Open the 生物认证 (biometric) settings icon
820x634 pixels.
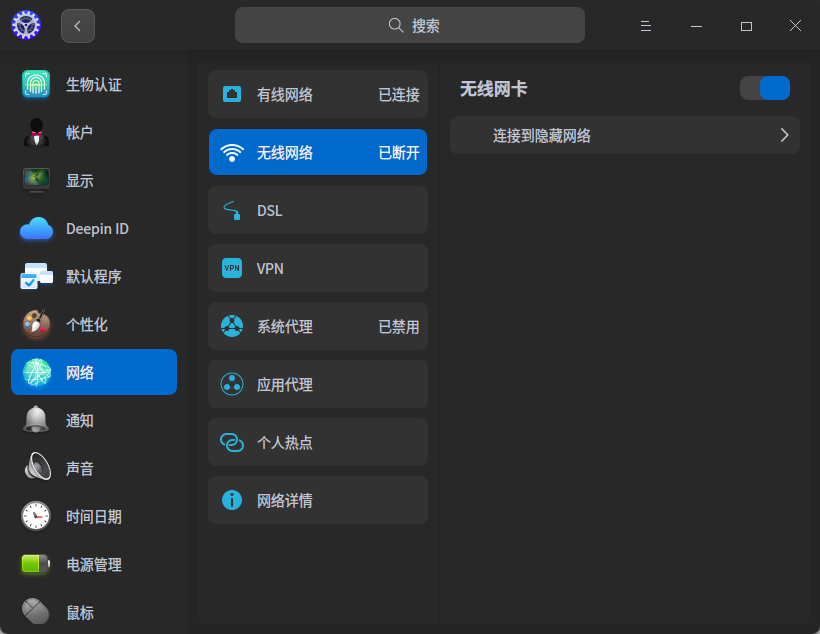pos(36,84)
